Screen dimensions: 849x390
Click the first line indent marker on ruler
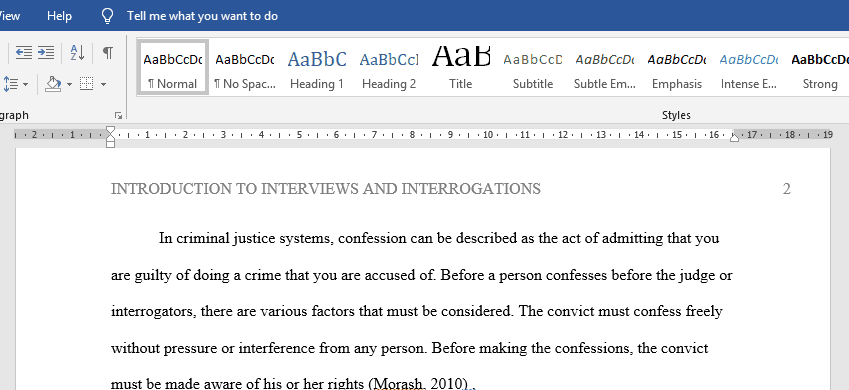[110, 130]
